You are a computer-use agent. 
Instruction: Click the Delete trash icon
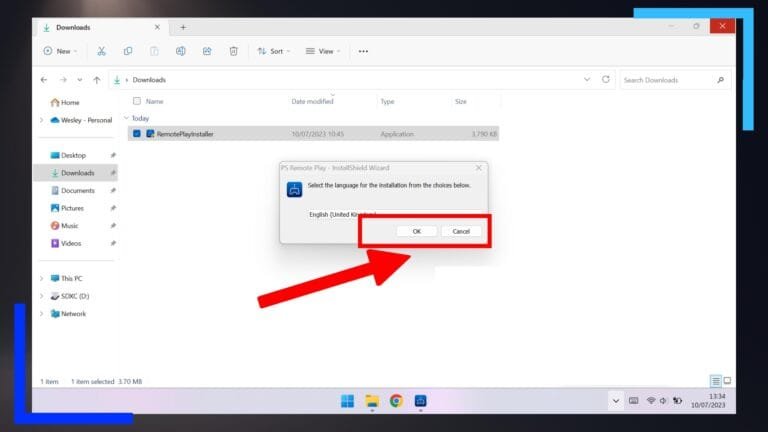click(234, 51)
